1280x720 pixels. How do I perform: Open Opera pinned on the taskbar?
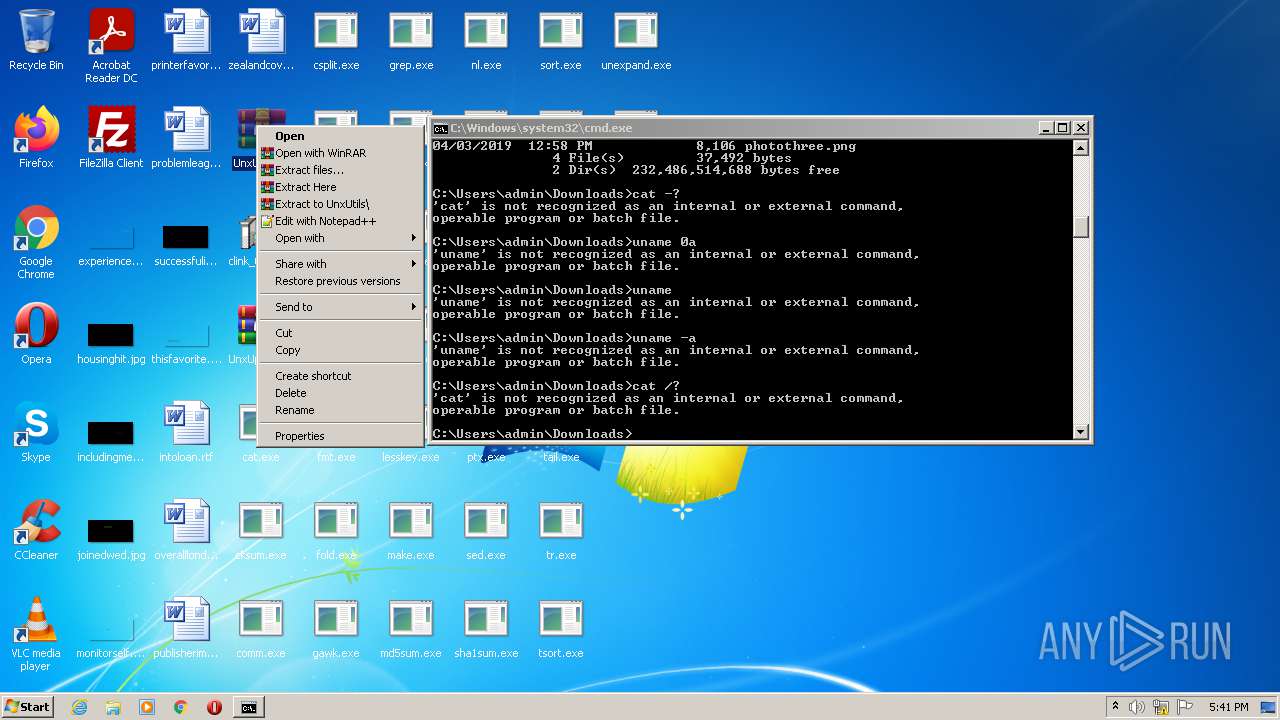tap(214, 707)
